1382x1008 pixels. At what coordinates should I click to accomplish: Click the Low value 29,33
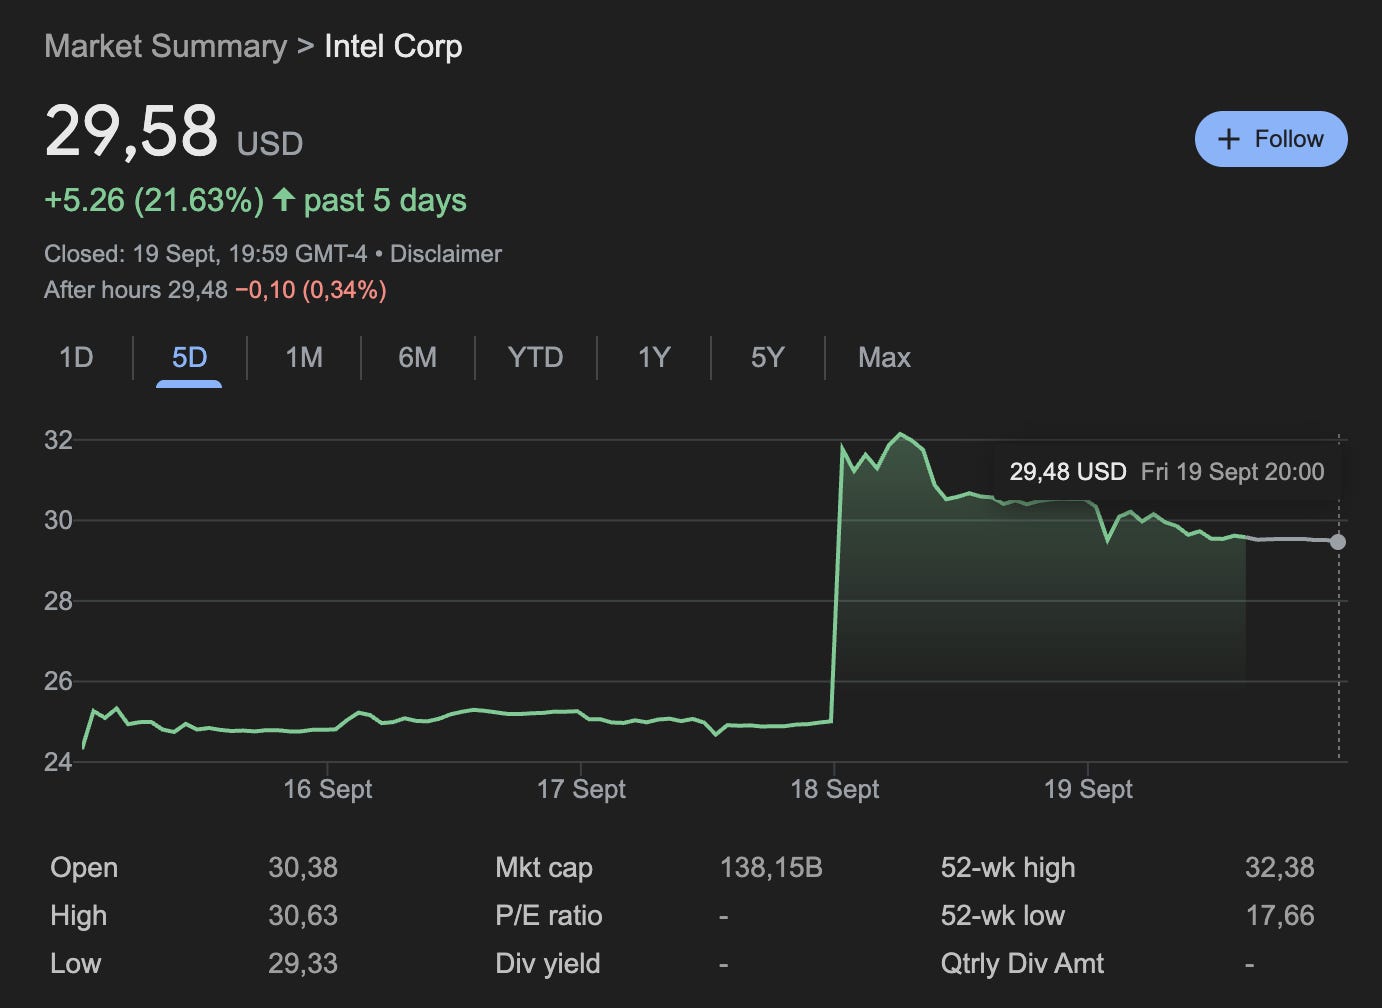(x=303, y=963)
